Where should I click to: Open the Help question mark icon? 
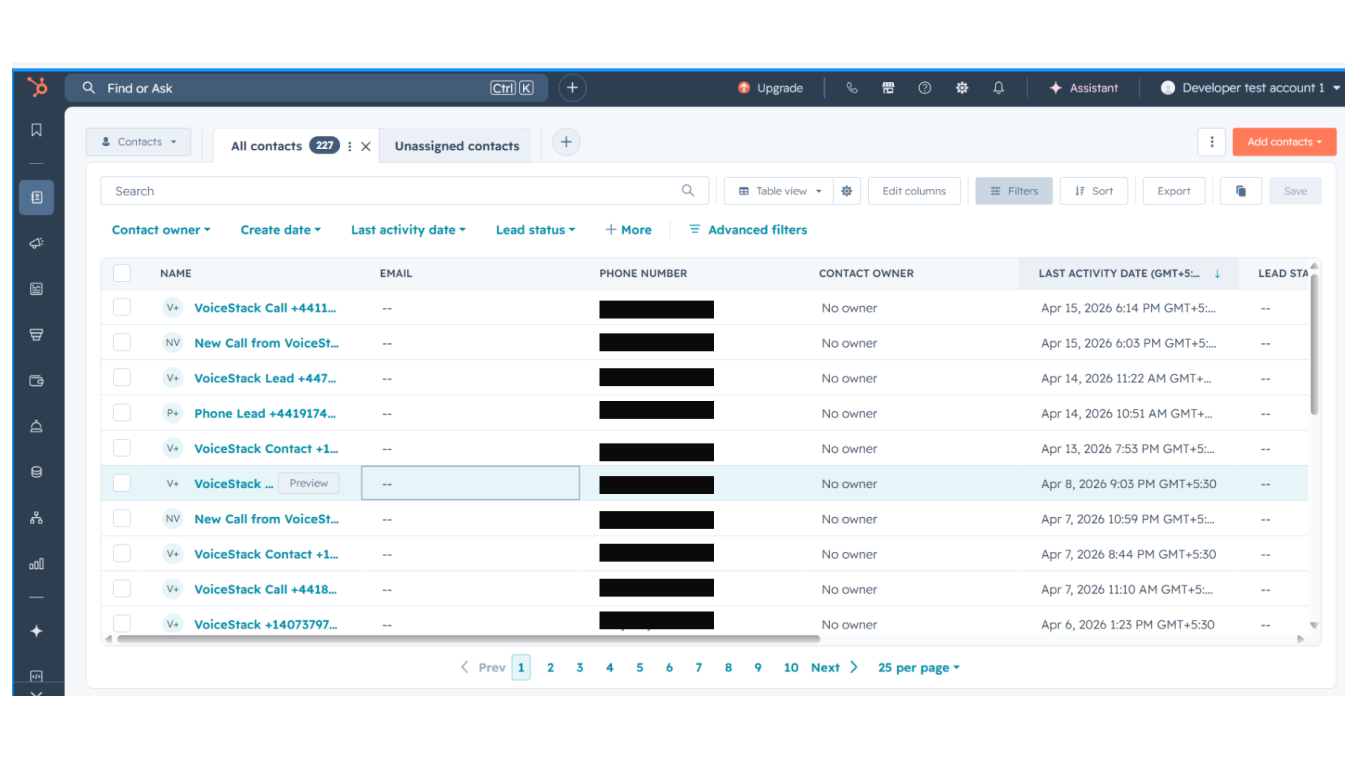[925, 88]
